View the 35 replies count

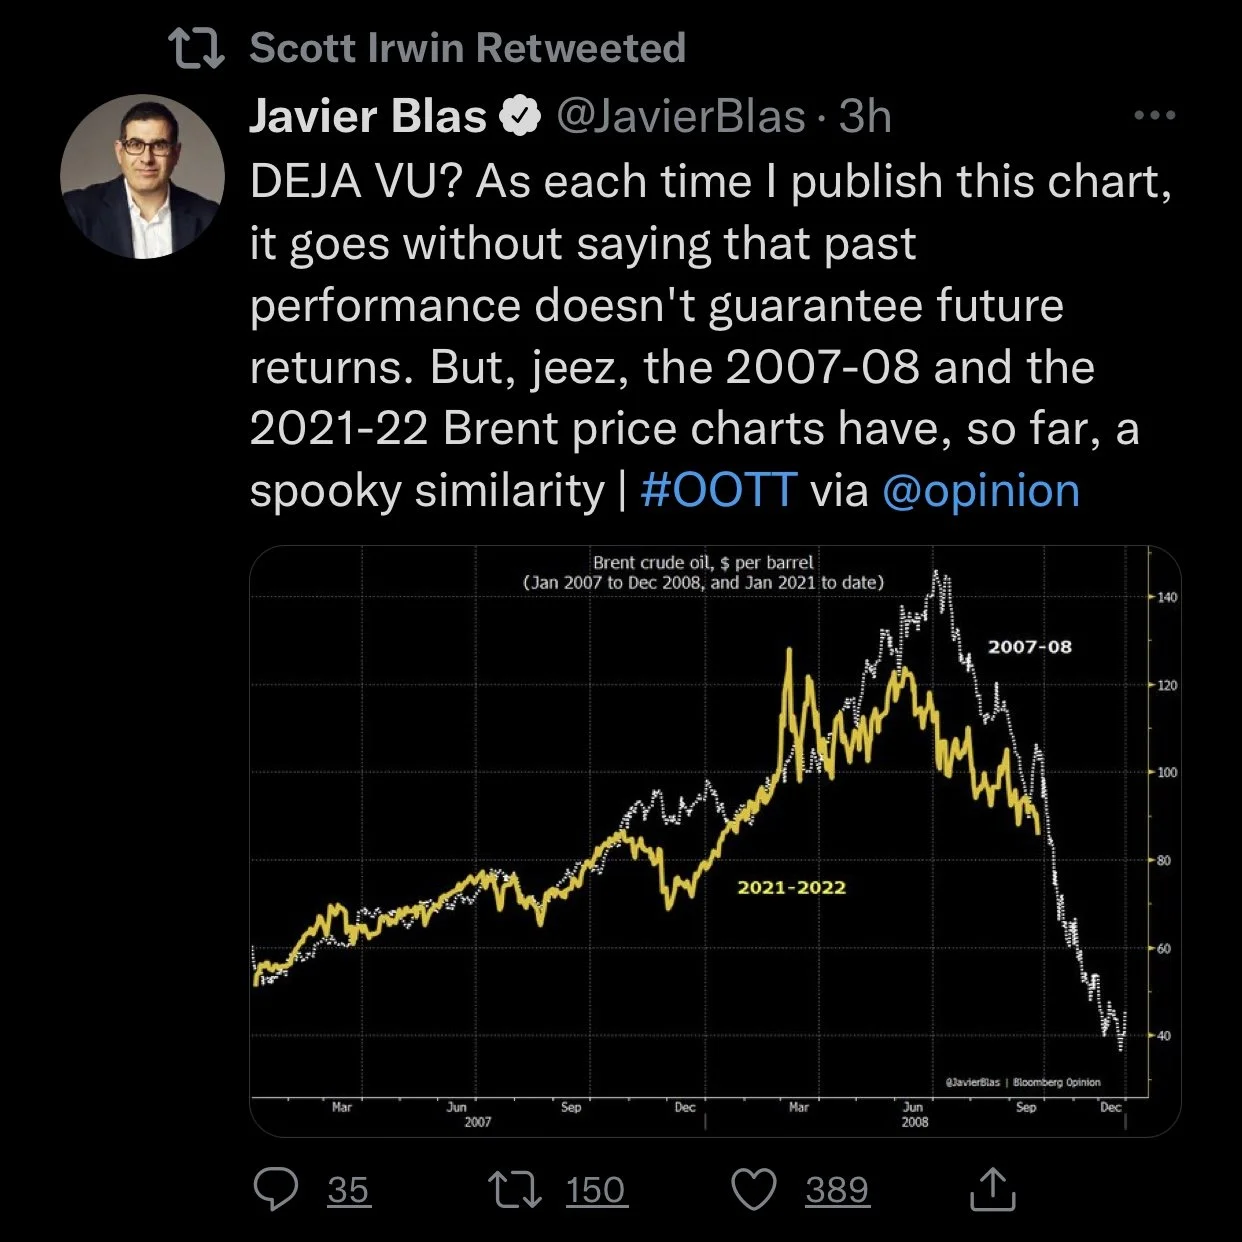click(x=349, y=1190)
